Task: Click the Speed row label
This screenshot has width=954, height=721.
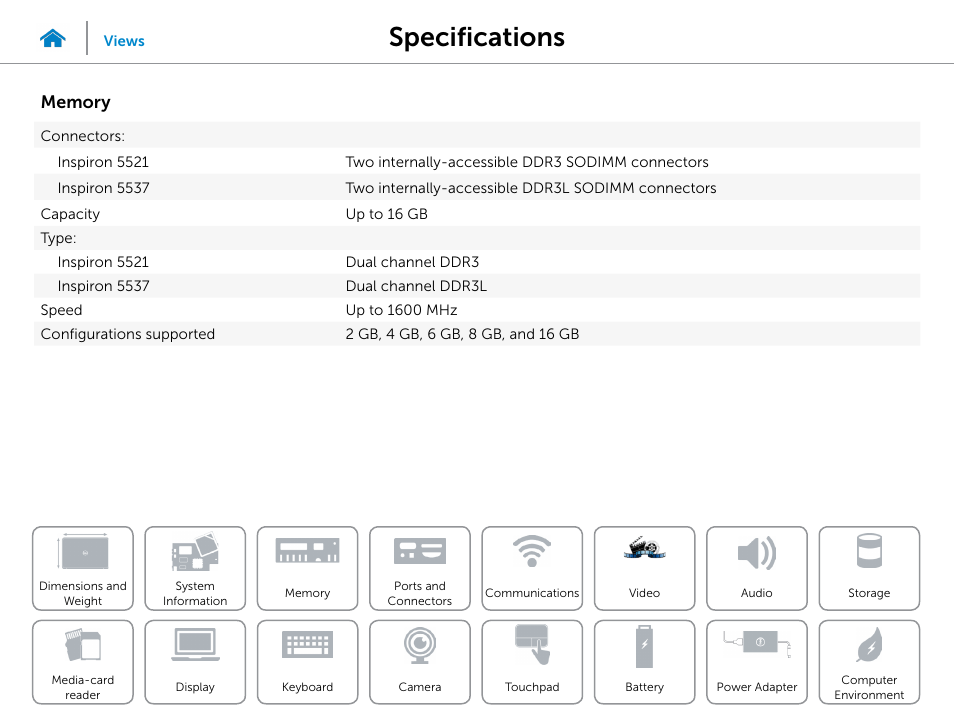Action: (61, 310)
